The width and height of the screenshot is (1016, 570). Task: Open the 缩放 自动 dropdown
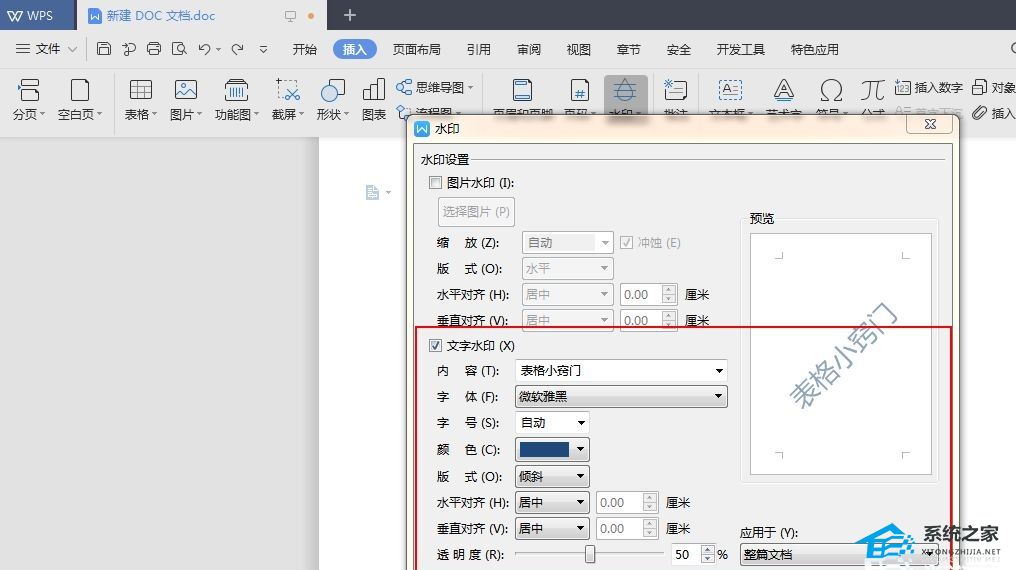567,242
